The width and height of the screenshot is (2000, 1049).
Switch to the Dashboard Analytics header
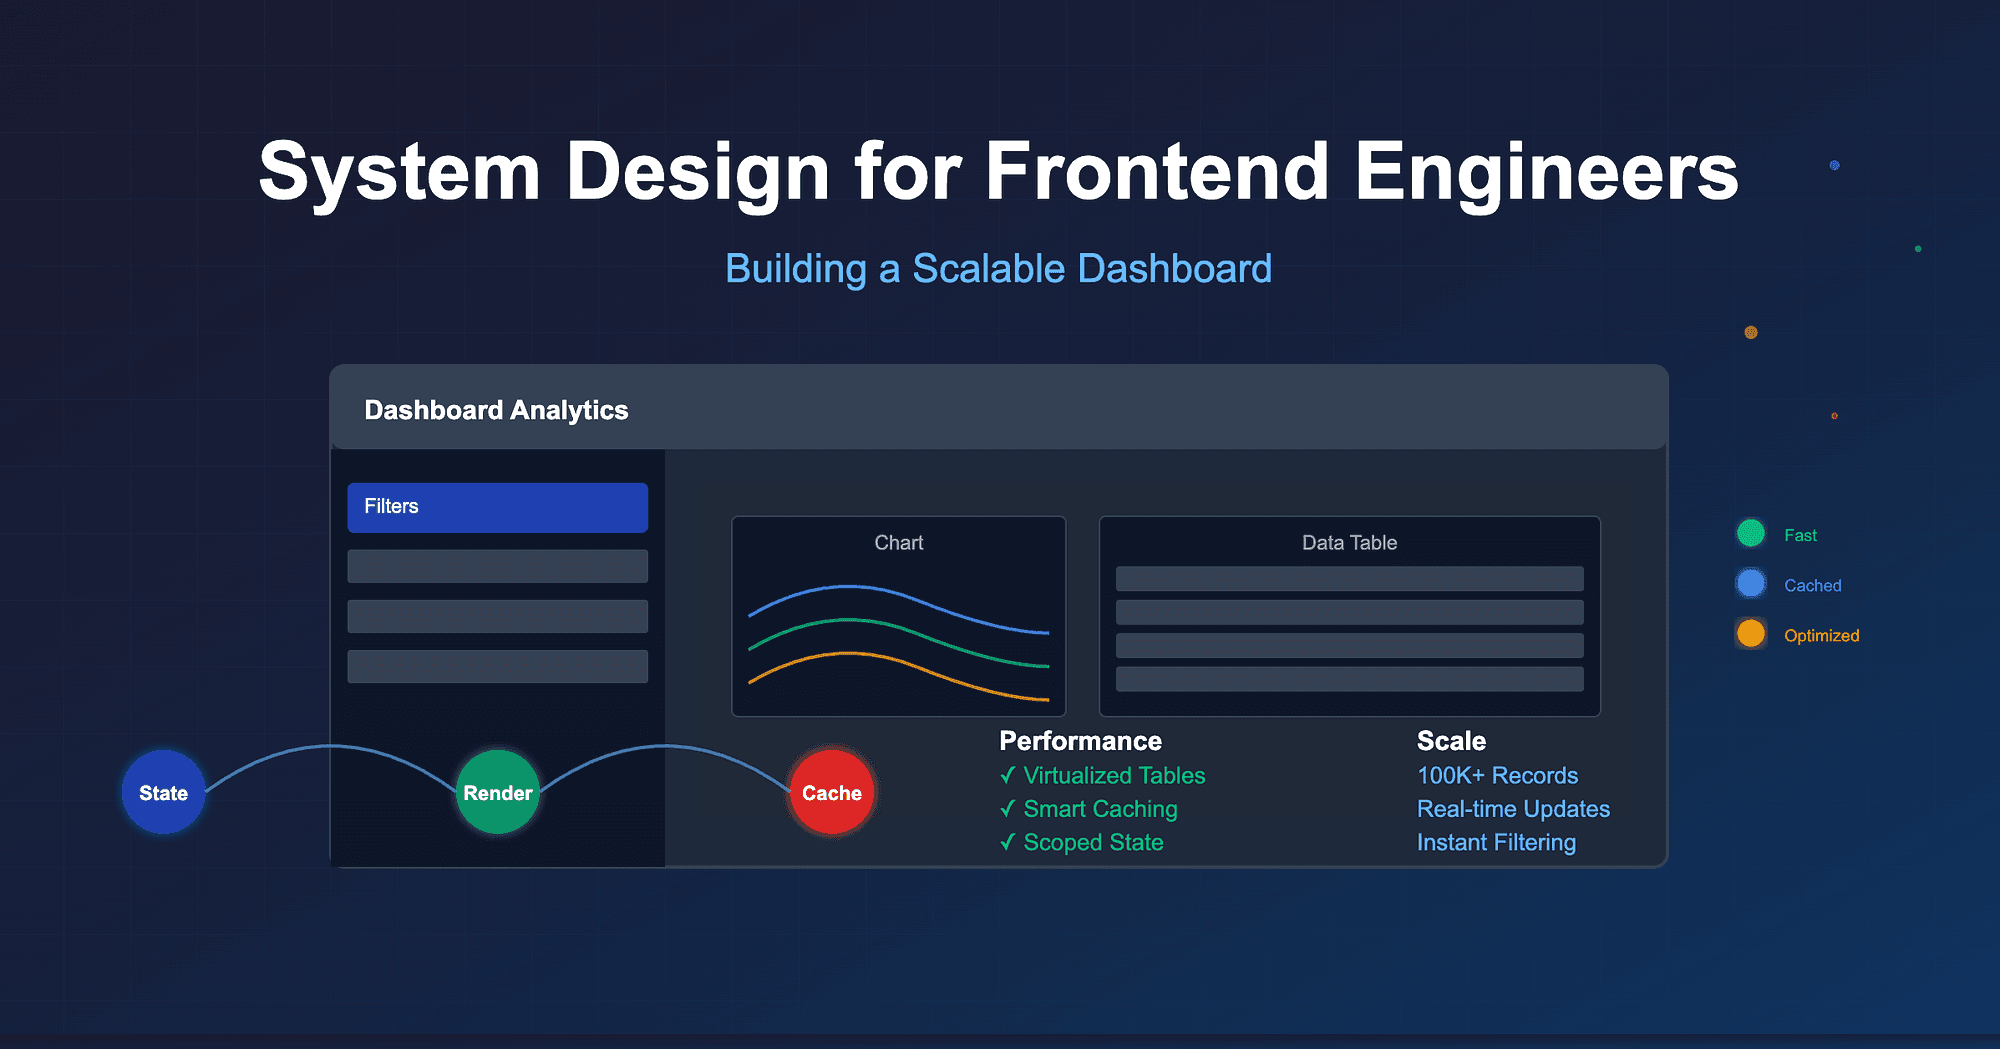(495, 410)
